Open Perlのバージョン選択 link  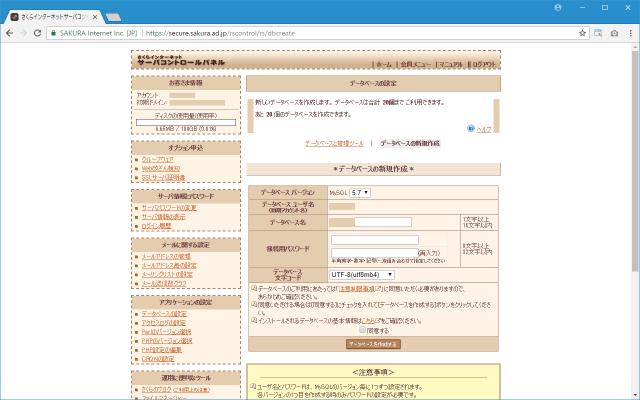pyautogui.click(x=166, y=332)
